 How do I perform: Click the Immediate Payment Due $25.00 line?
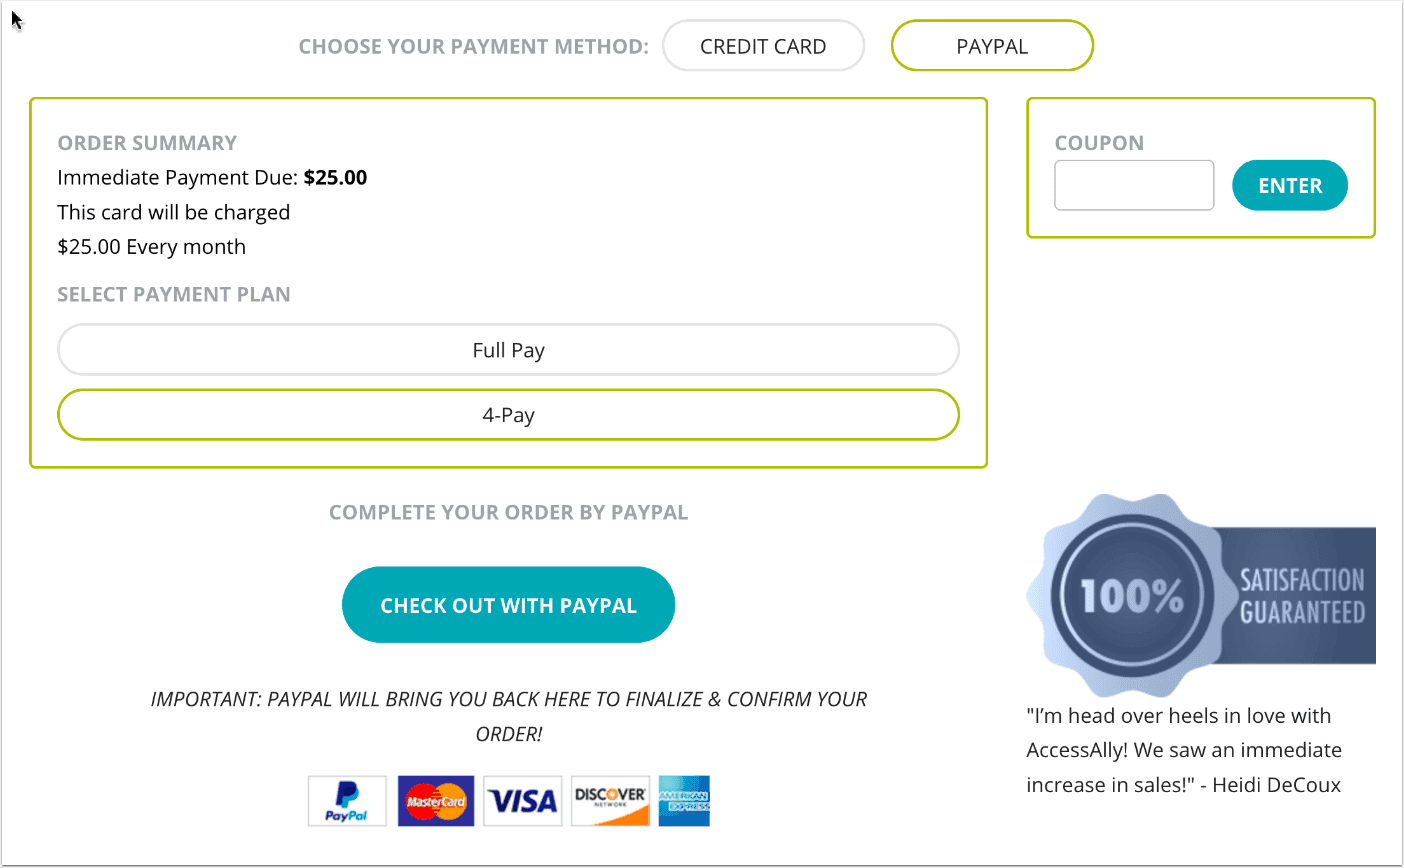(x=212, y=178)
